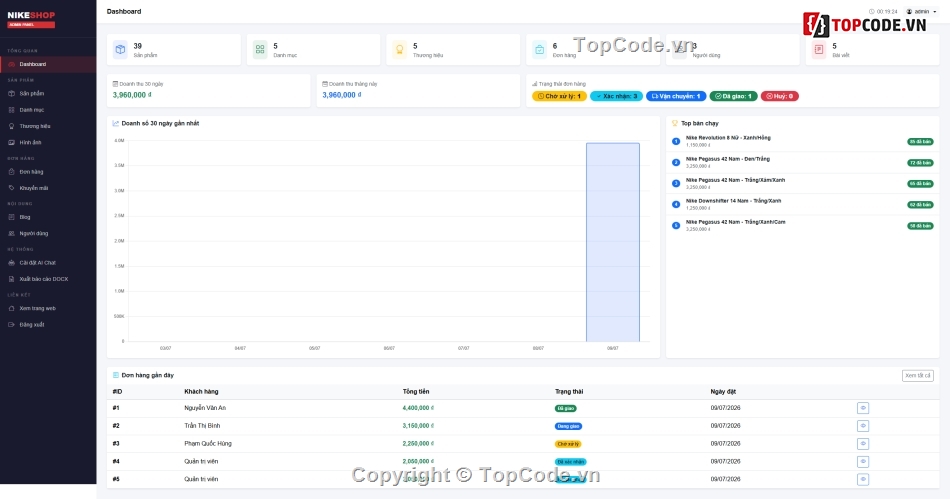
Task: Click the Xem trang web icon
Action: click(x=12, y=309)
